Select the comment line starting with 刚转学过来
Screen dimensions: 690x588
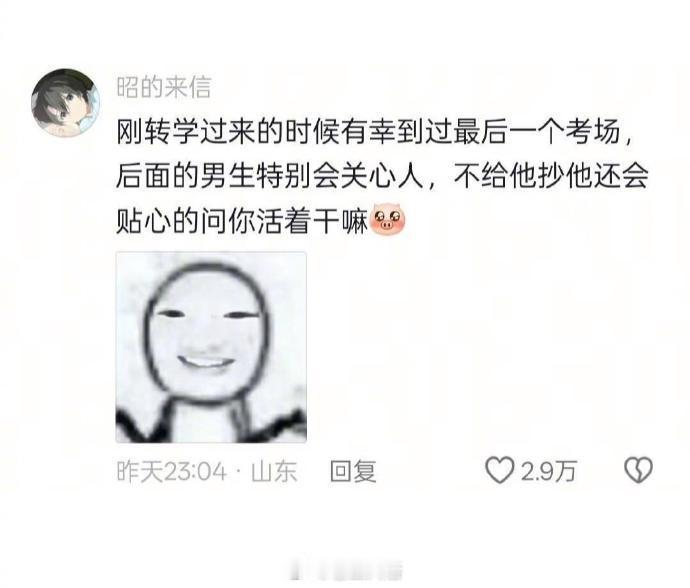[374, 132]
